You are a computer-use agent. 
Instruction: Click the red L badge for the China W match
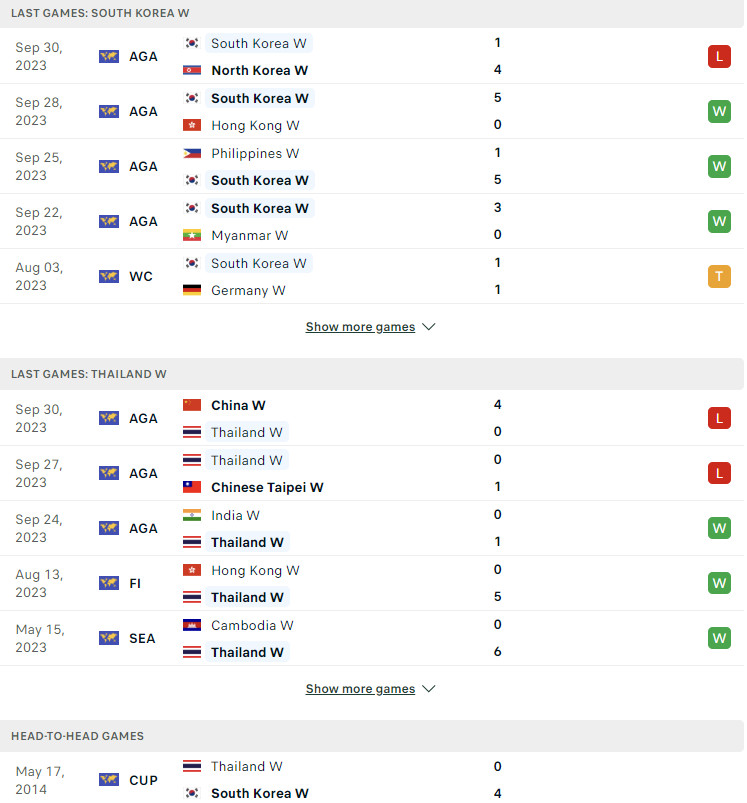click(x=719, y=418)
